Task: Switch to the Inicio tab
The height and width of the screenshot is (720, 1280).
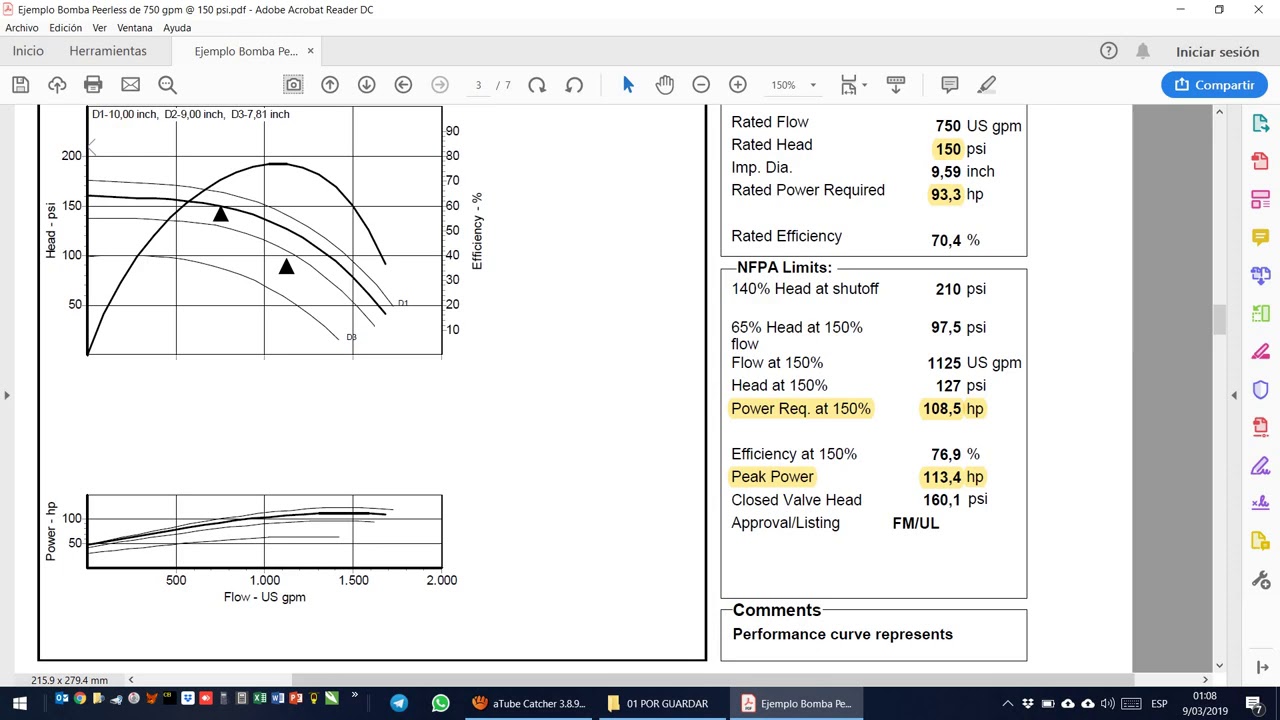Action: pos(28,51)
